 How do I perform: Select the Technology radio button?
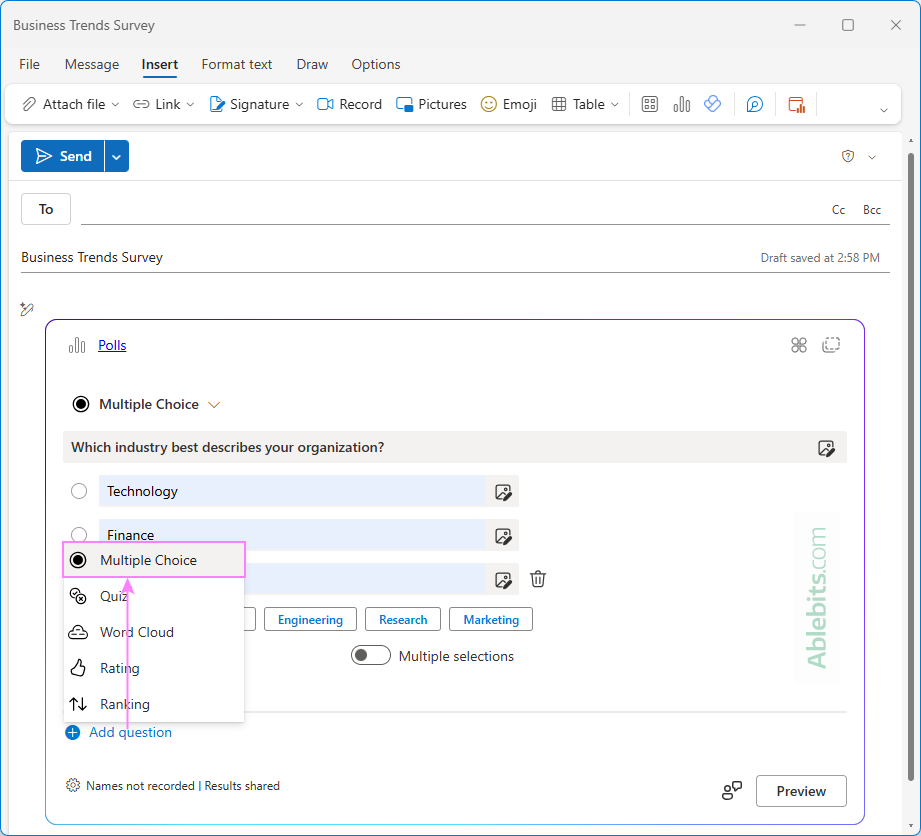(x=79, y=491)
